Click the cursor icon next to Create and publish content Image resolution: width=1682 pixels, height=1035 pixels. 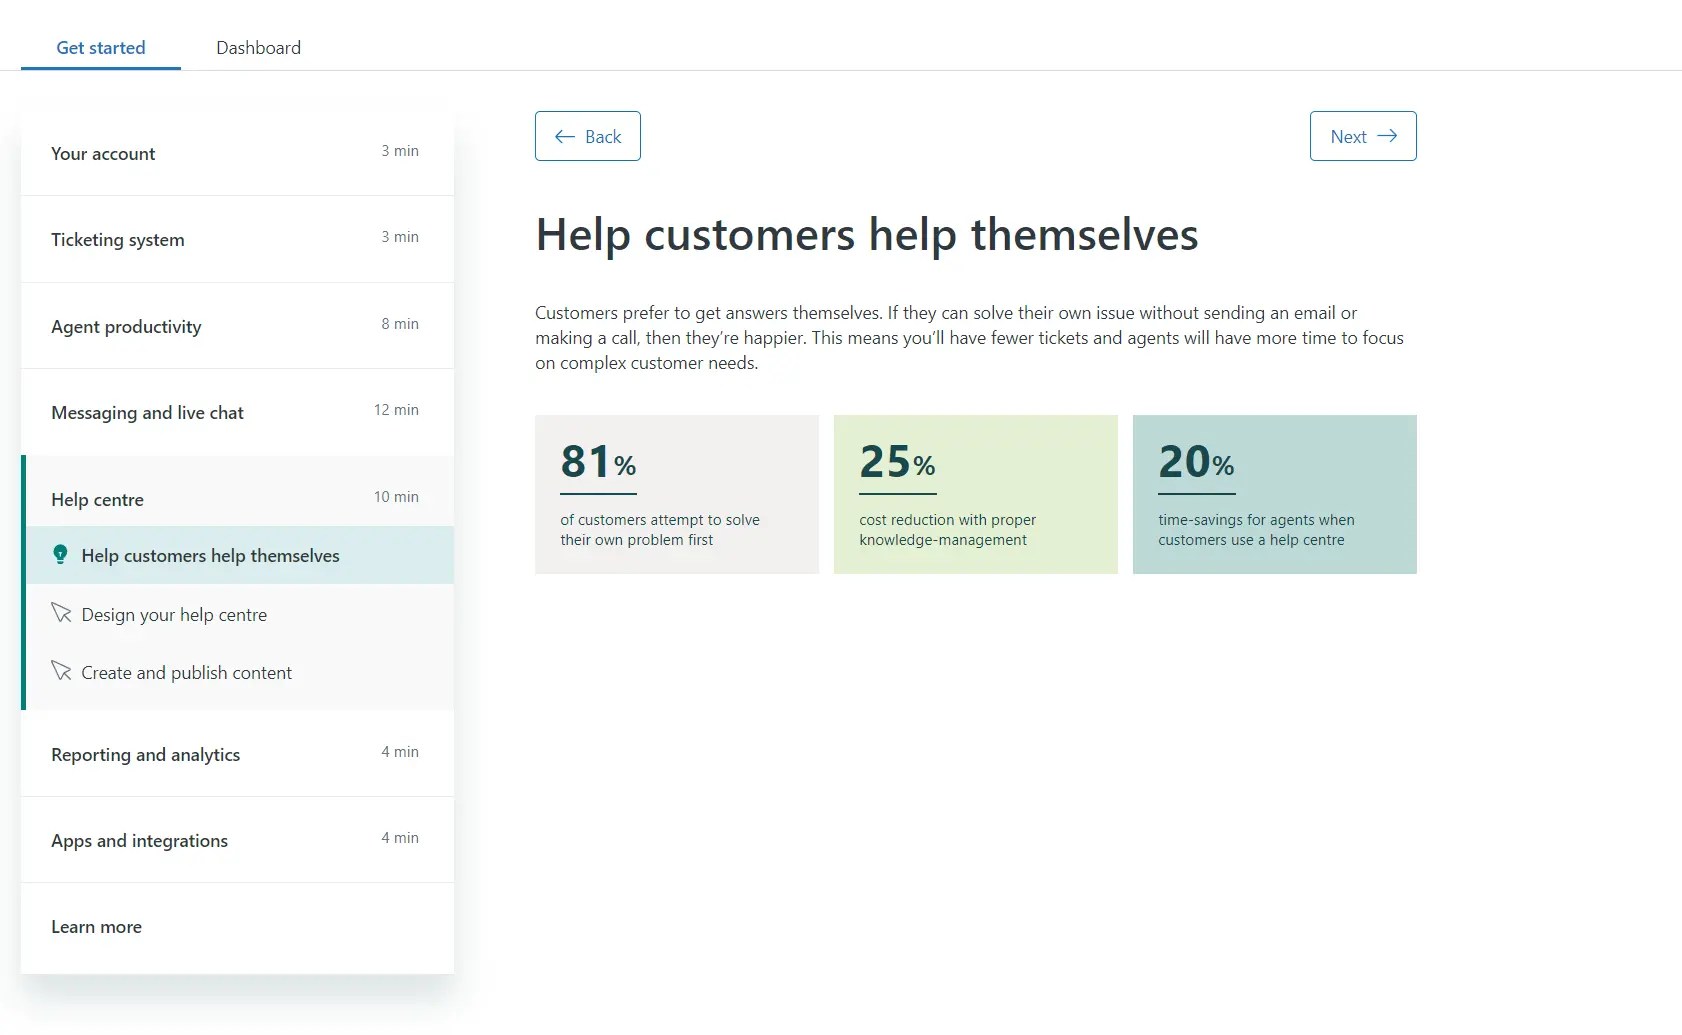click(x=61, y=671)
